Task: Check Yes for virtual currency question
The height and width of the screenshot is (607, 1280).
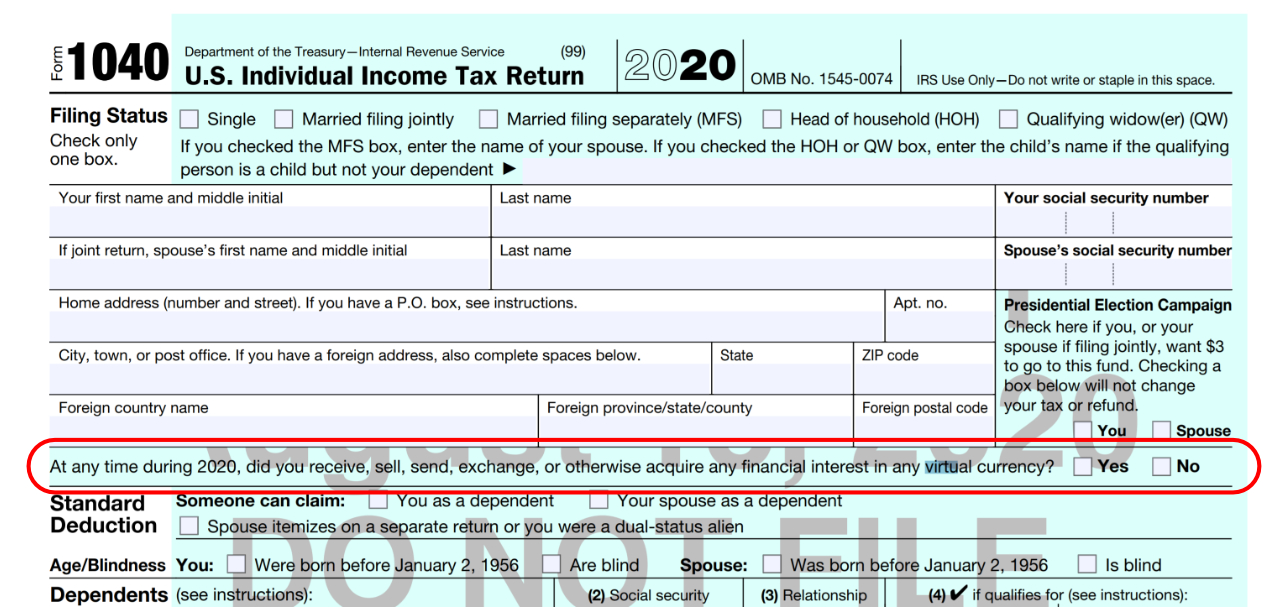Action: [1083, 466]
